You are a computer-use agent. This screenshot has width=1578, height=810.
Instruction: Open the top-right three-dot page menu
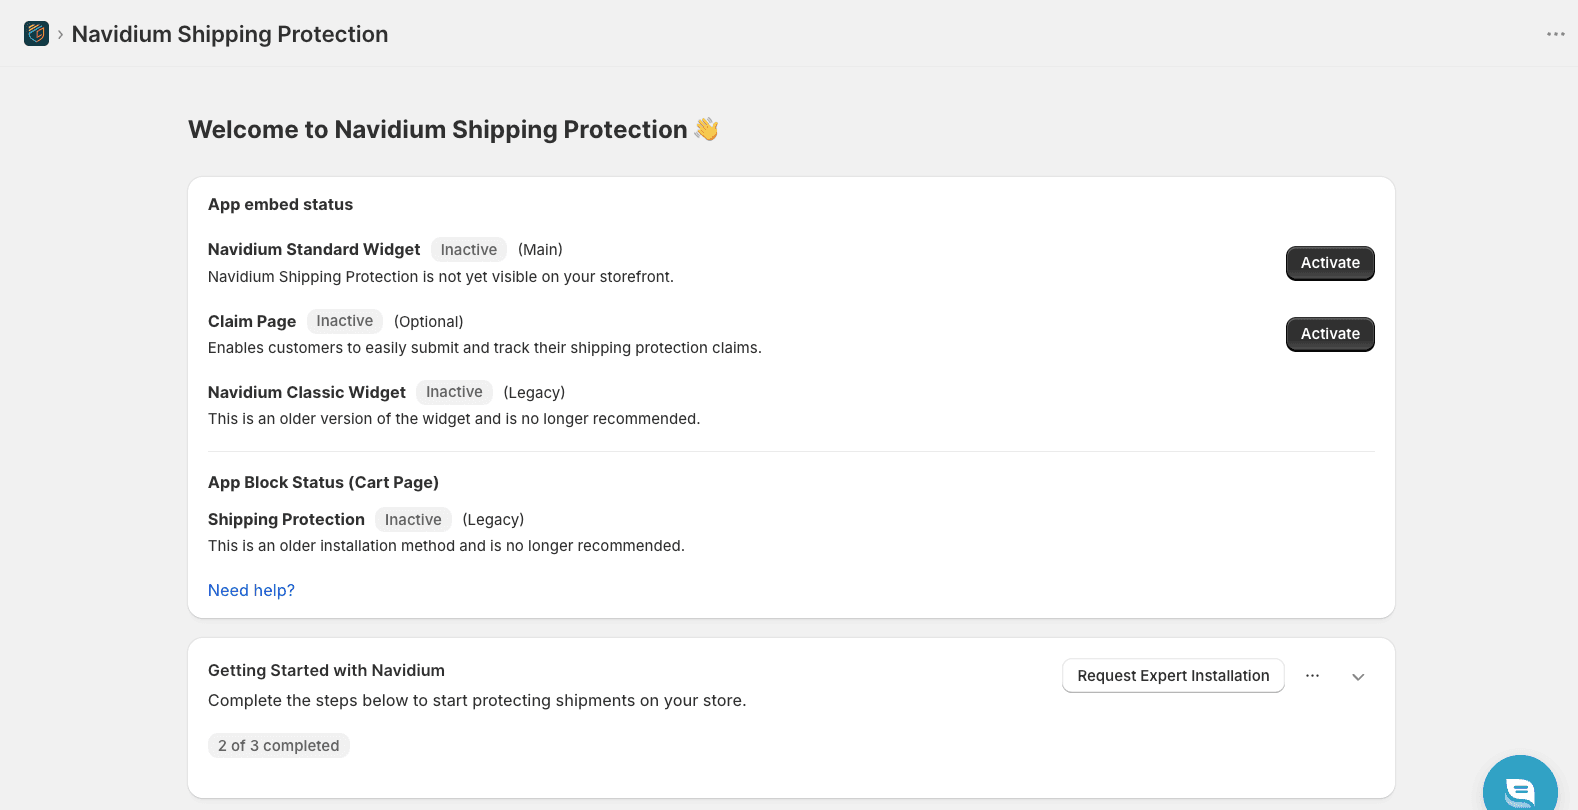pos(1555,34)
